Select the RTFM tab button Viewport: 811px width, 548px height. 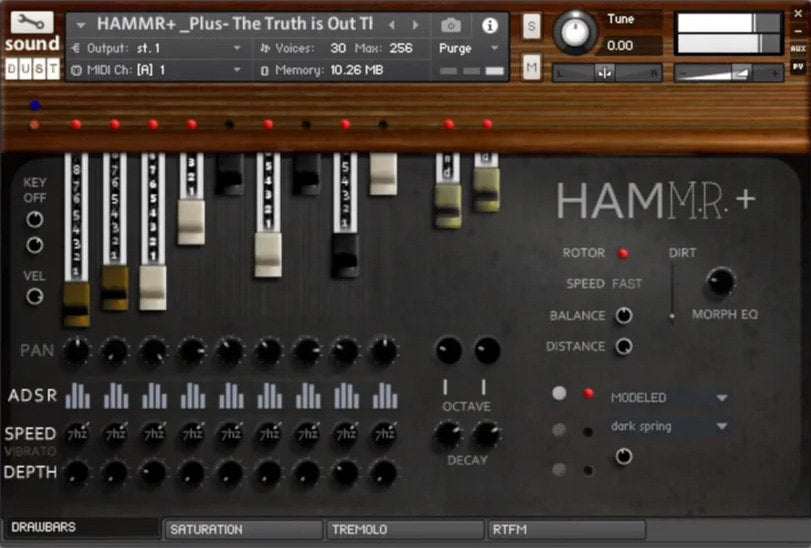click(x=565, y=529)
